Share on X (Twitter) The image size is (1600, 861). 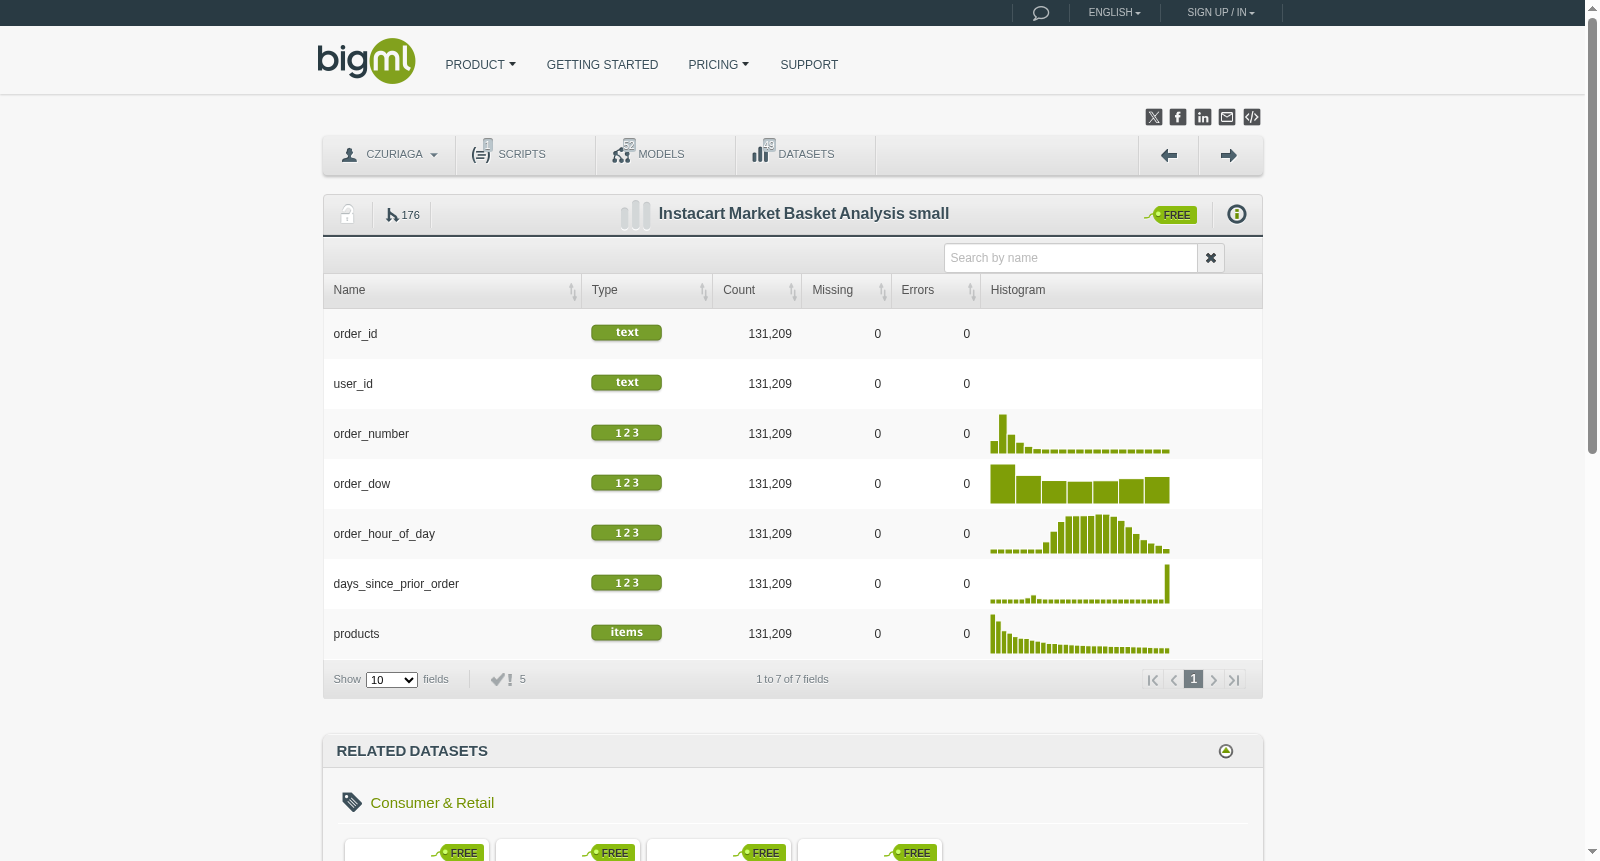pos(1154,117)
